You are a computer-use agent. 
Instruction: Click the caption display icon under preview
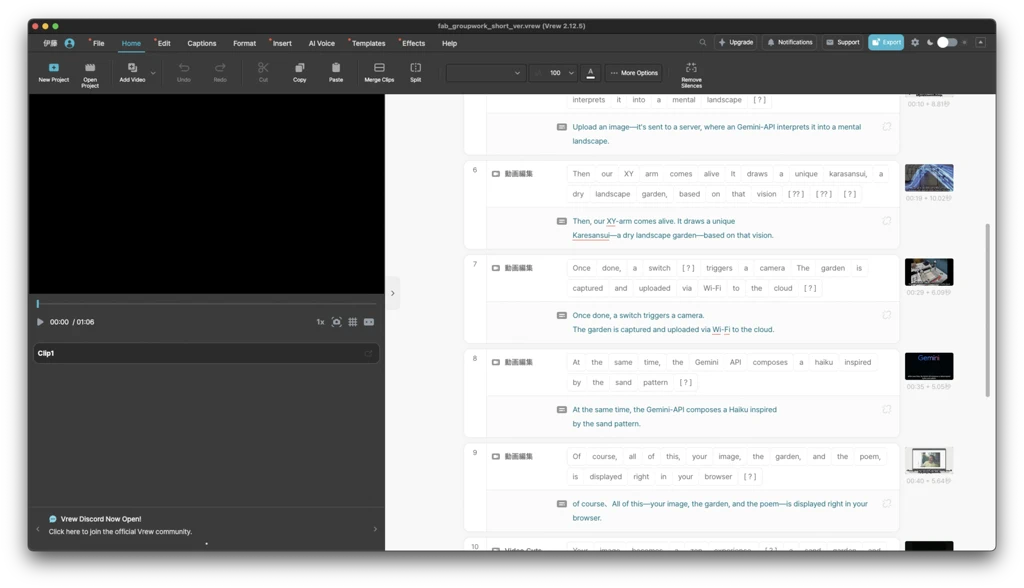click(369, 322)
